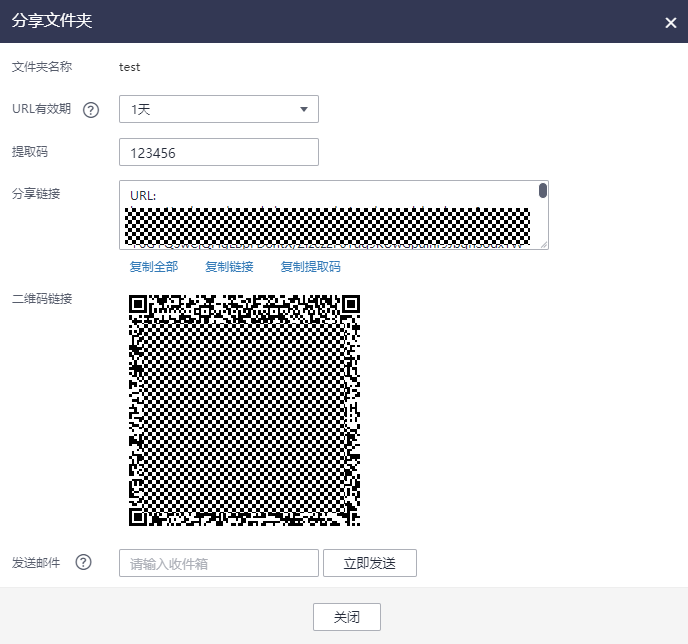Click the 复制提取码 link
688x644 pixels.
coord(310,266)
